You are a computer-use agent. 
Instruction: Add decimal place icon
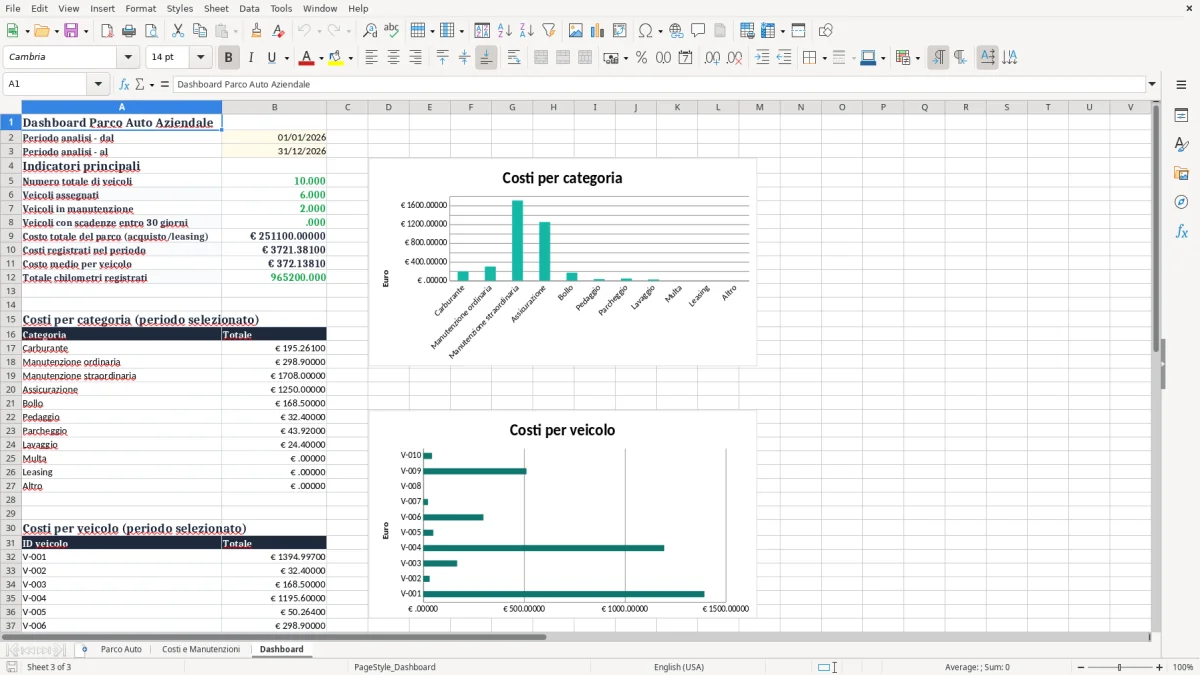[x=712, y=58]
